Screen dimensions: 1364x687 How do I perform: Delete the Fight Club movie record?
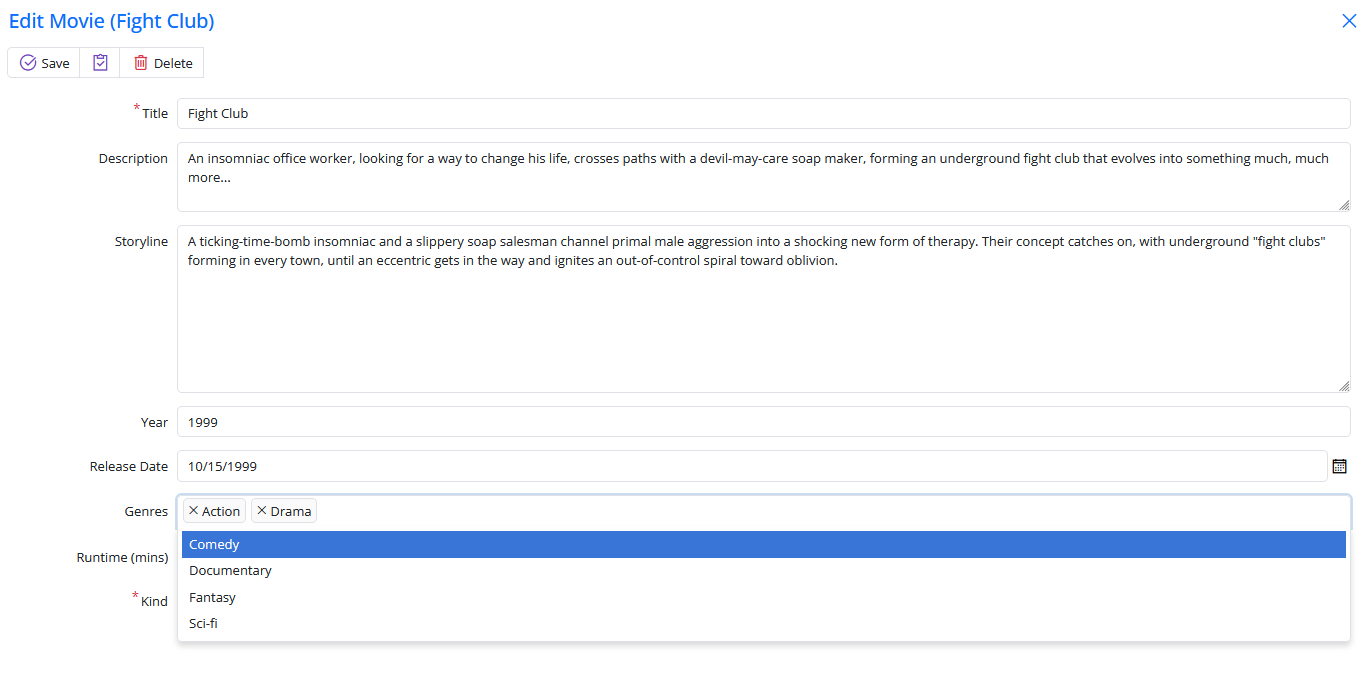point(162,63)
